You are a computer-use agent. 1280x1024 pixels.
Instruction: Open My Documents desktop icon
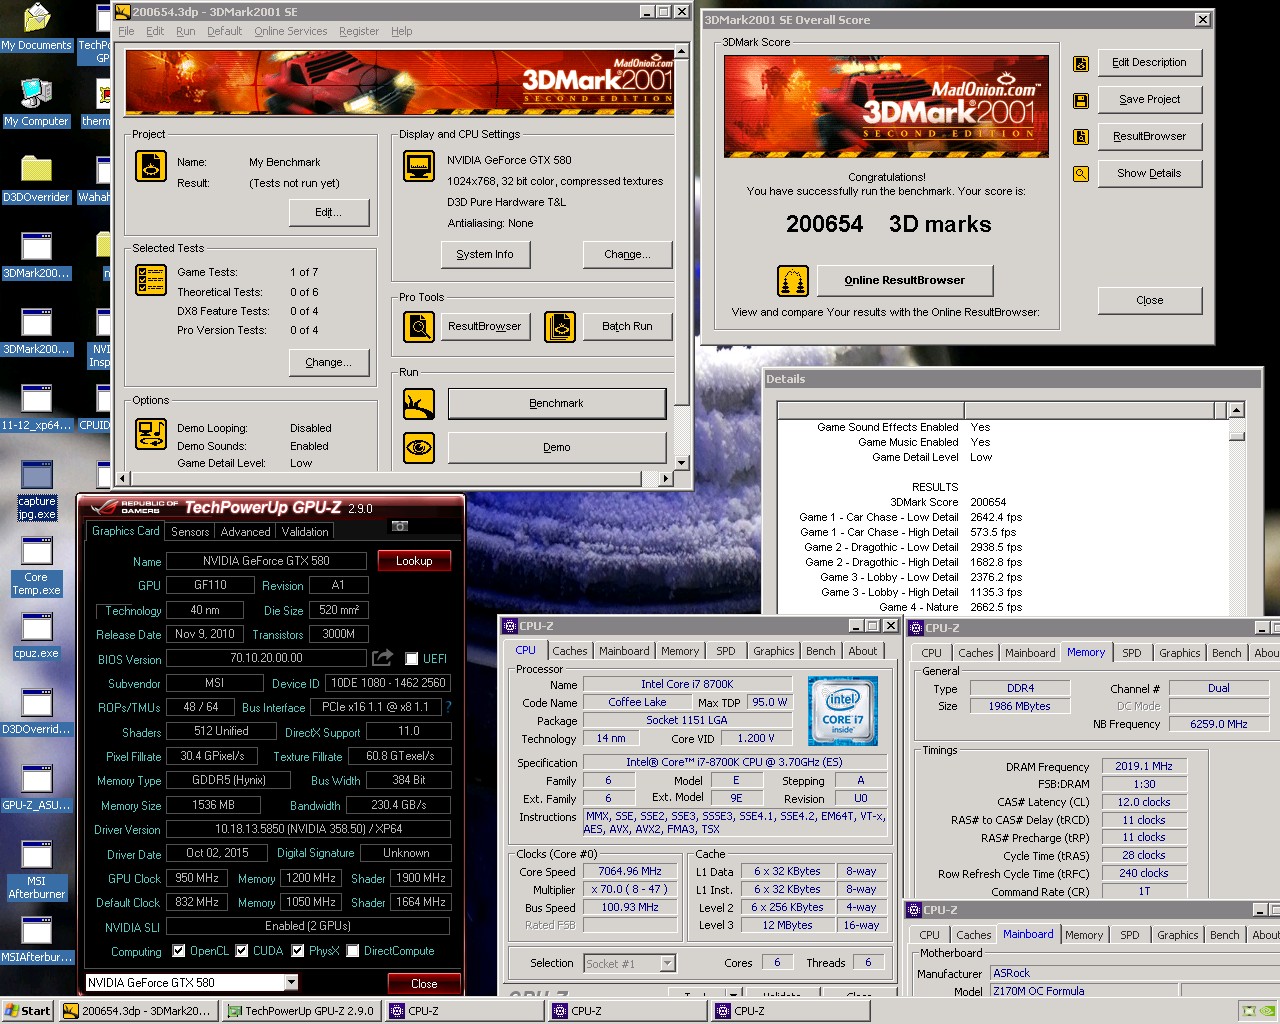(36, 26)
